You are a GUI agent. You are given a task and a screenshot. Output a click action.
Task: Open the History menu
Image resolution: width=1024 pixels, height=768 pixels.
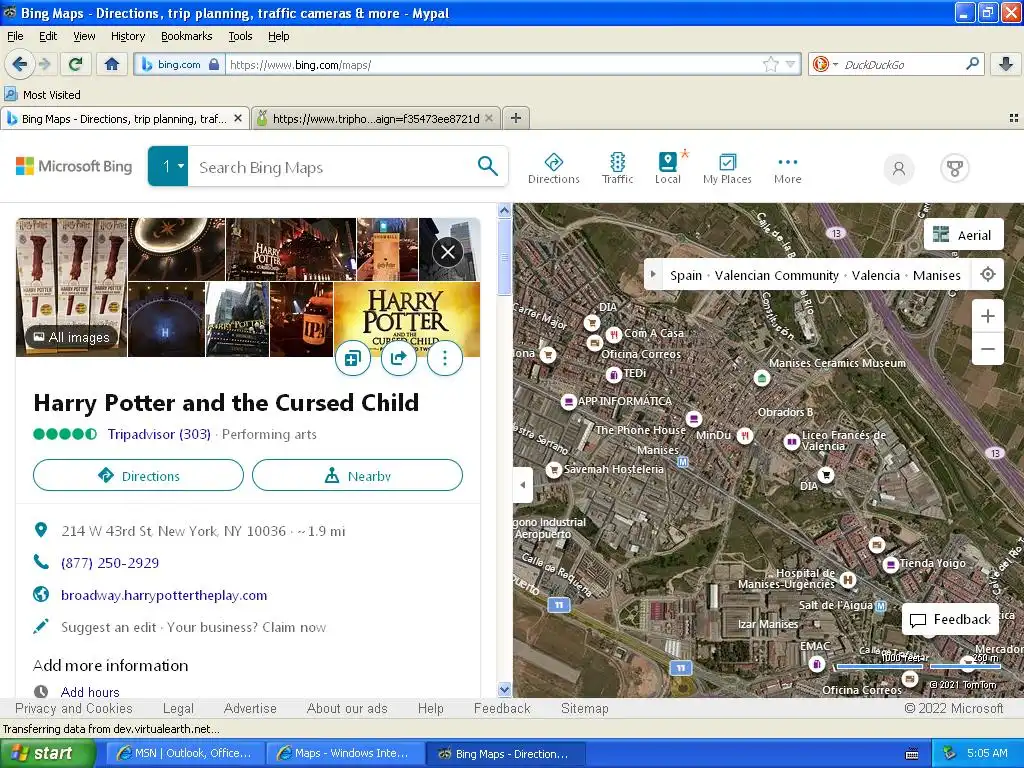pos(128,36)
